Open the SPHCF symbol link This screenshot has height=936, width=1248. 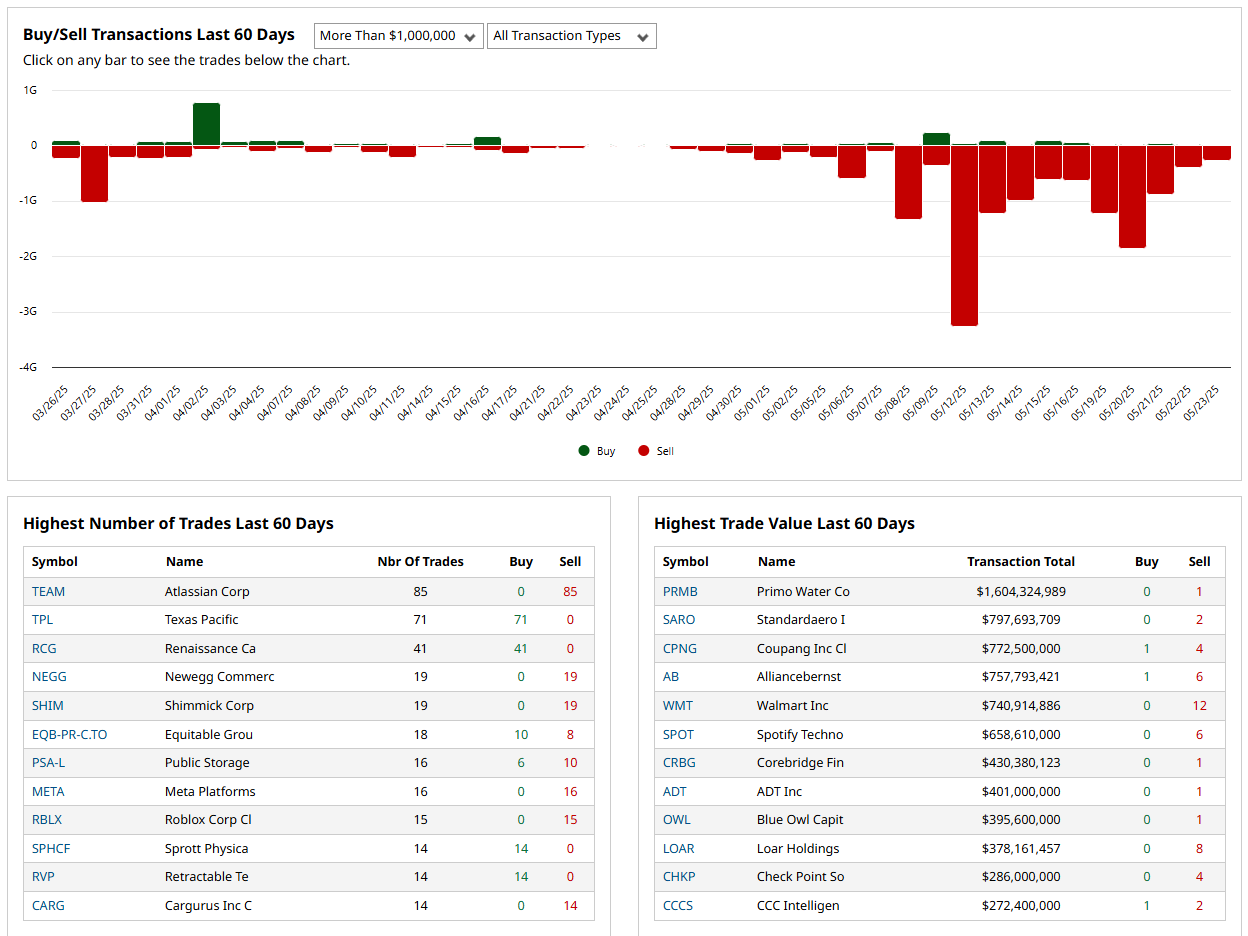click(x=51, y=848)
